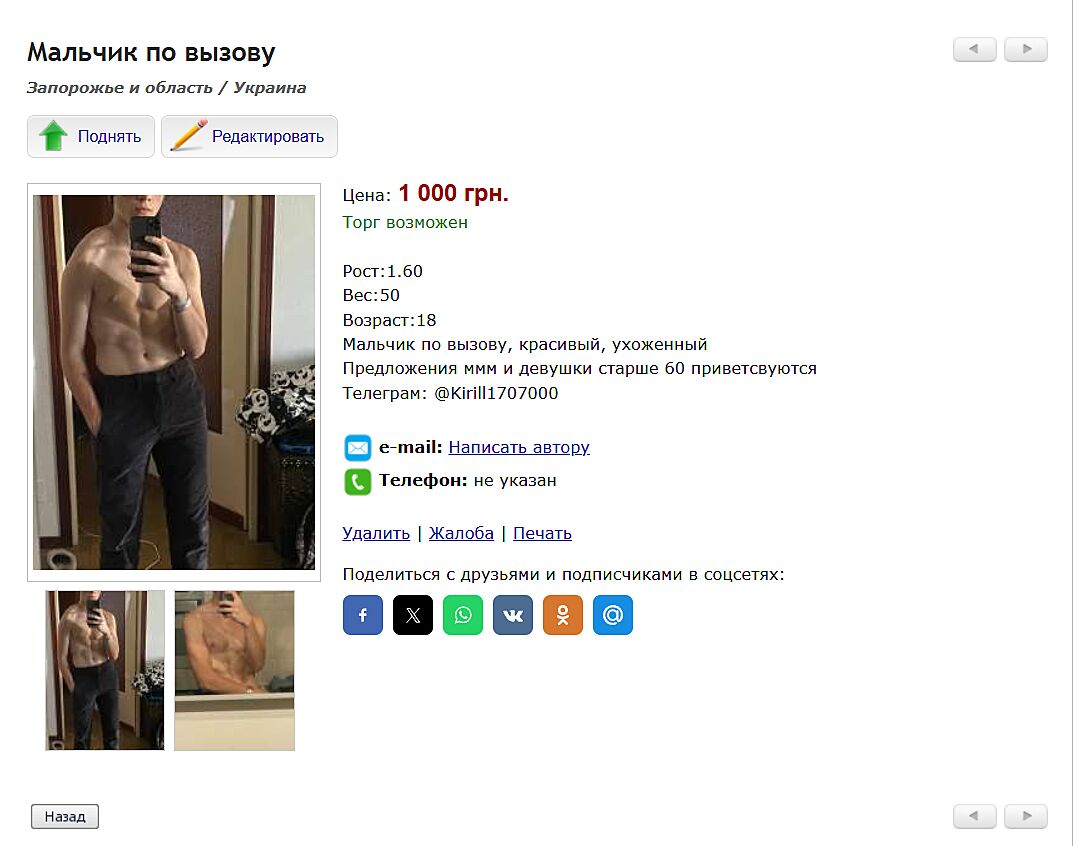Share via the Mail.ru @ icon
Viewport: 1073px width, 846px height.
pyautogui.click(x=612, y=615)
